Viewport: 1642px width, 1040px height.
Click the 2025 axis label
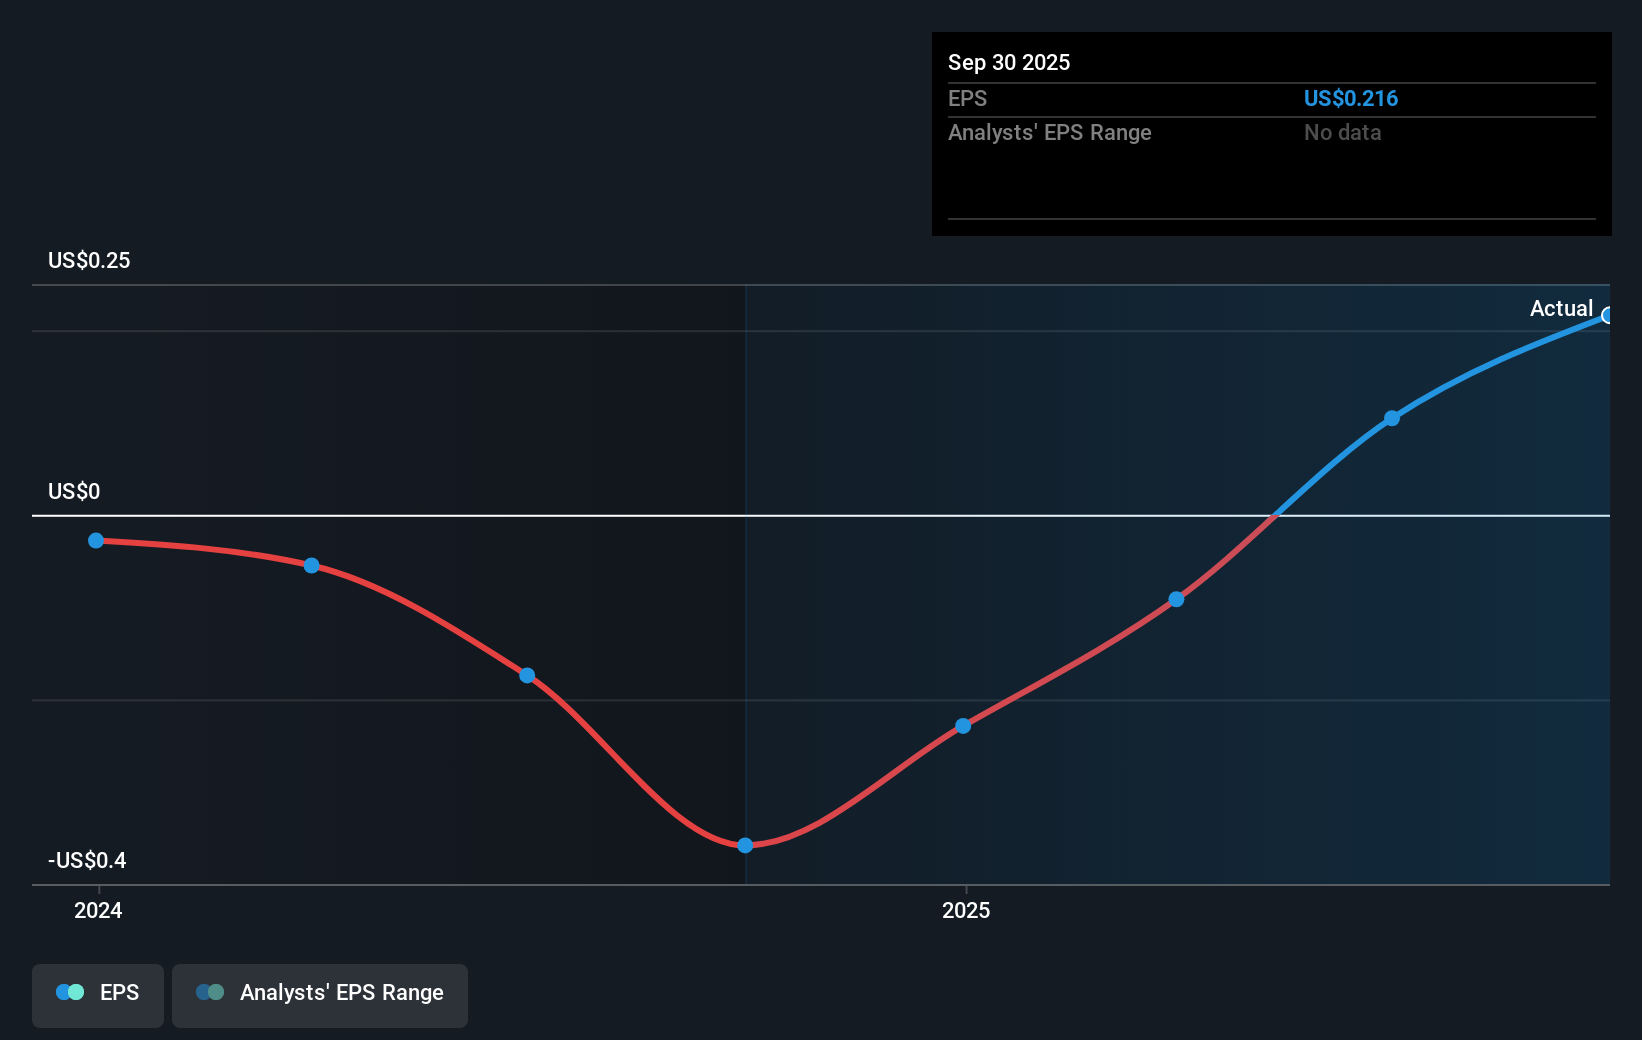(x=965, y=910)
